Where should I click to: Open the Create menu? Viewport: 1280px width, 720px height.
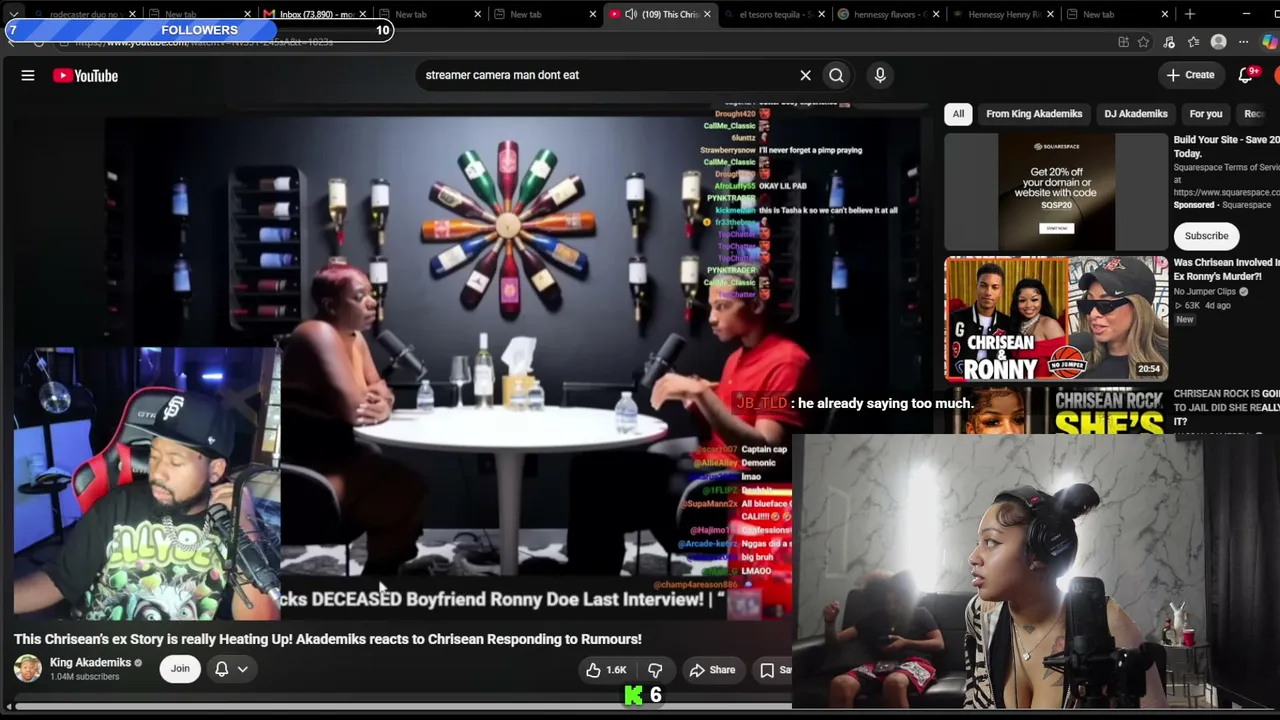(x=1190, y=75)
